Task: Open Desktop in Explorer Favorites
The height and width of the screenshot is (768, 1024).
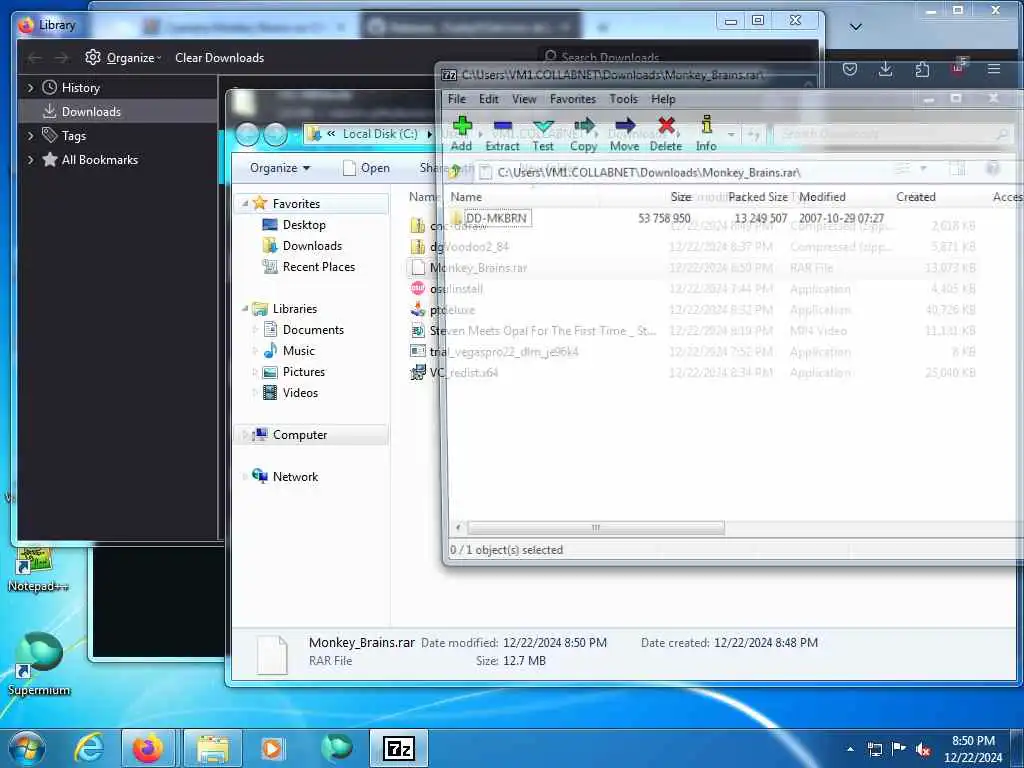Action: (x=304, y=225)
